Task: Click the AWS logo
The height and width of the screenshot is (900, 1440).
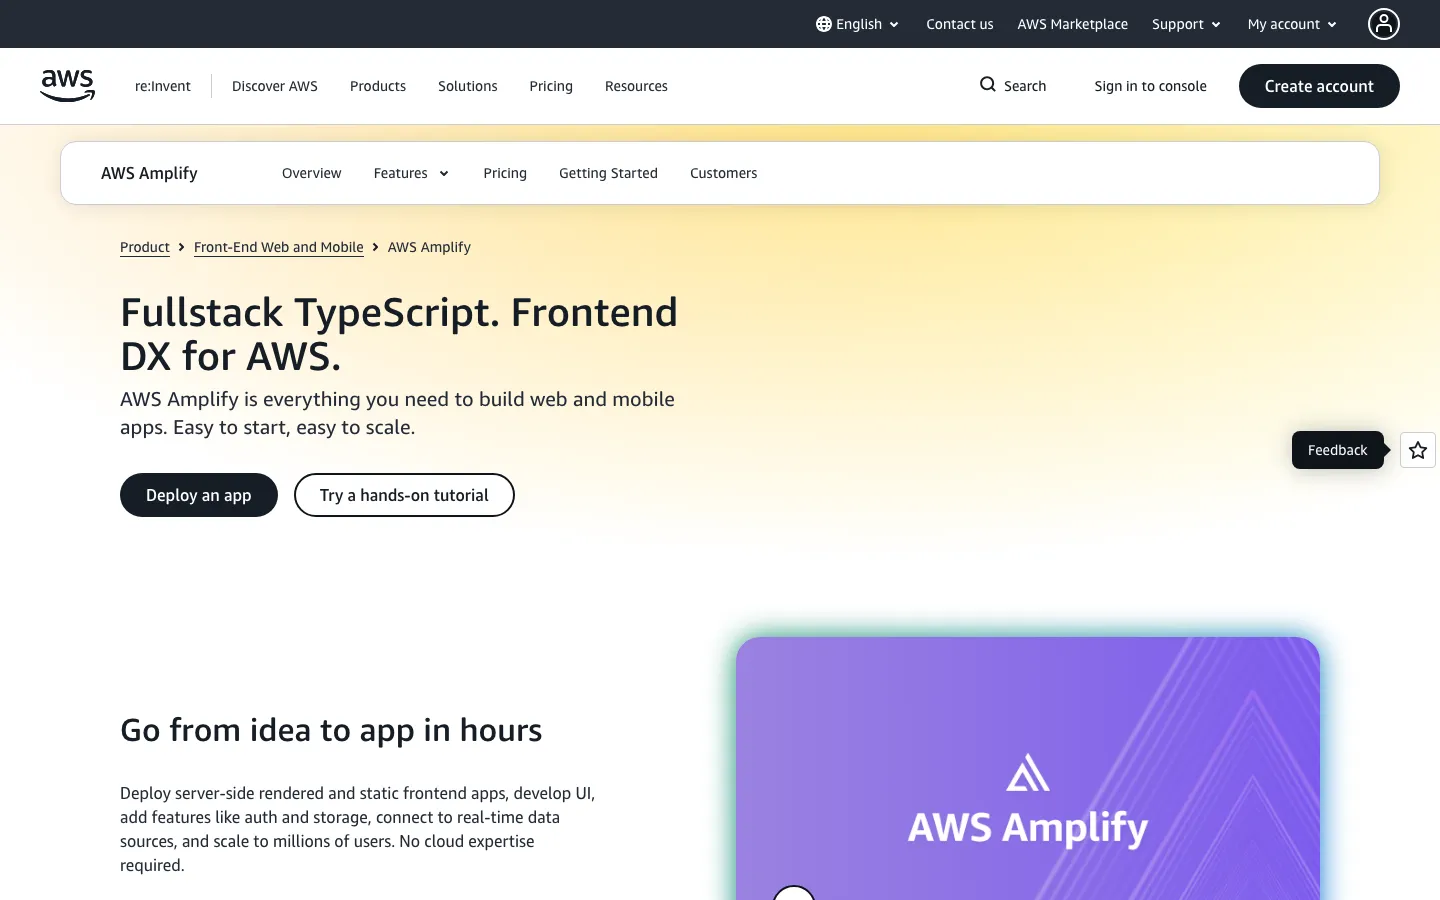Action: 68,86
